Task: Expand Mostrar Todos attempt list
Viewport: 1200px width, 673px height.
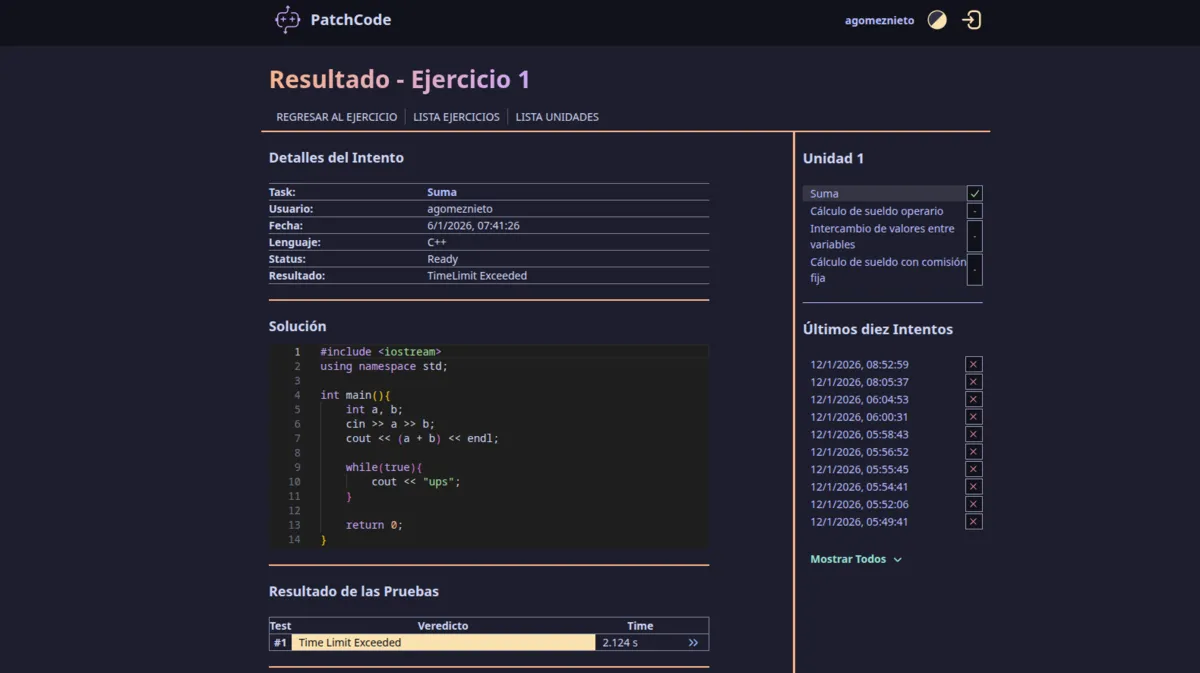Action: pos(855,559)
